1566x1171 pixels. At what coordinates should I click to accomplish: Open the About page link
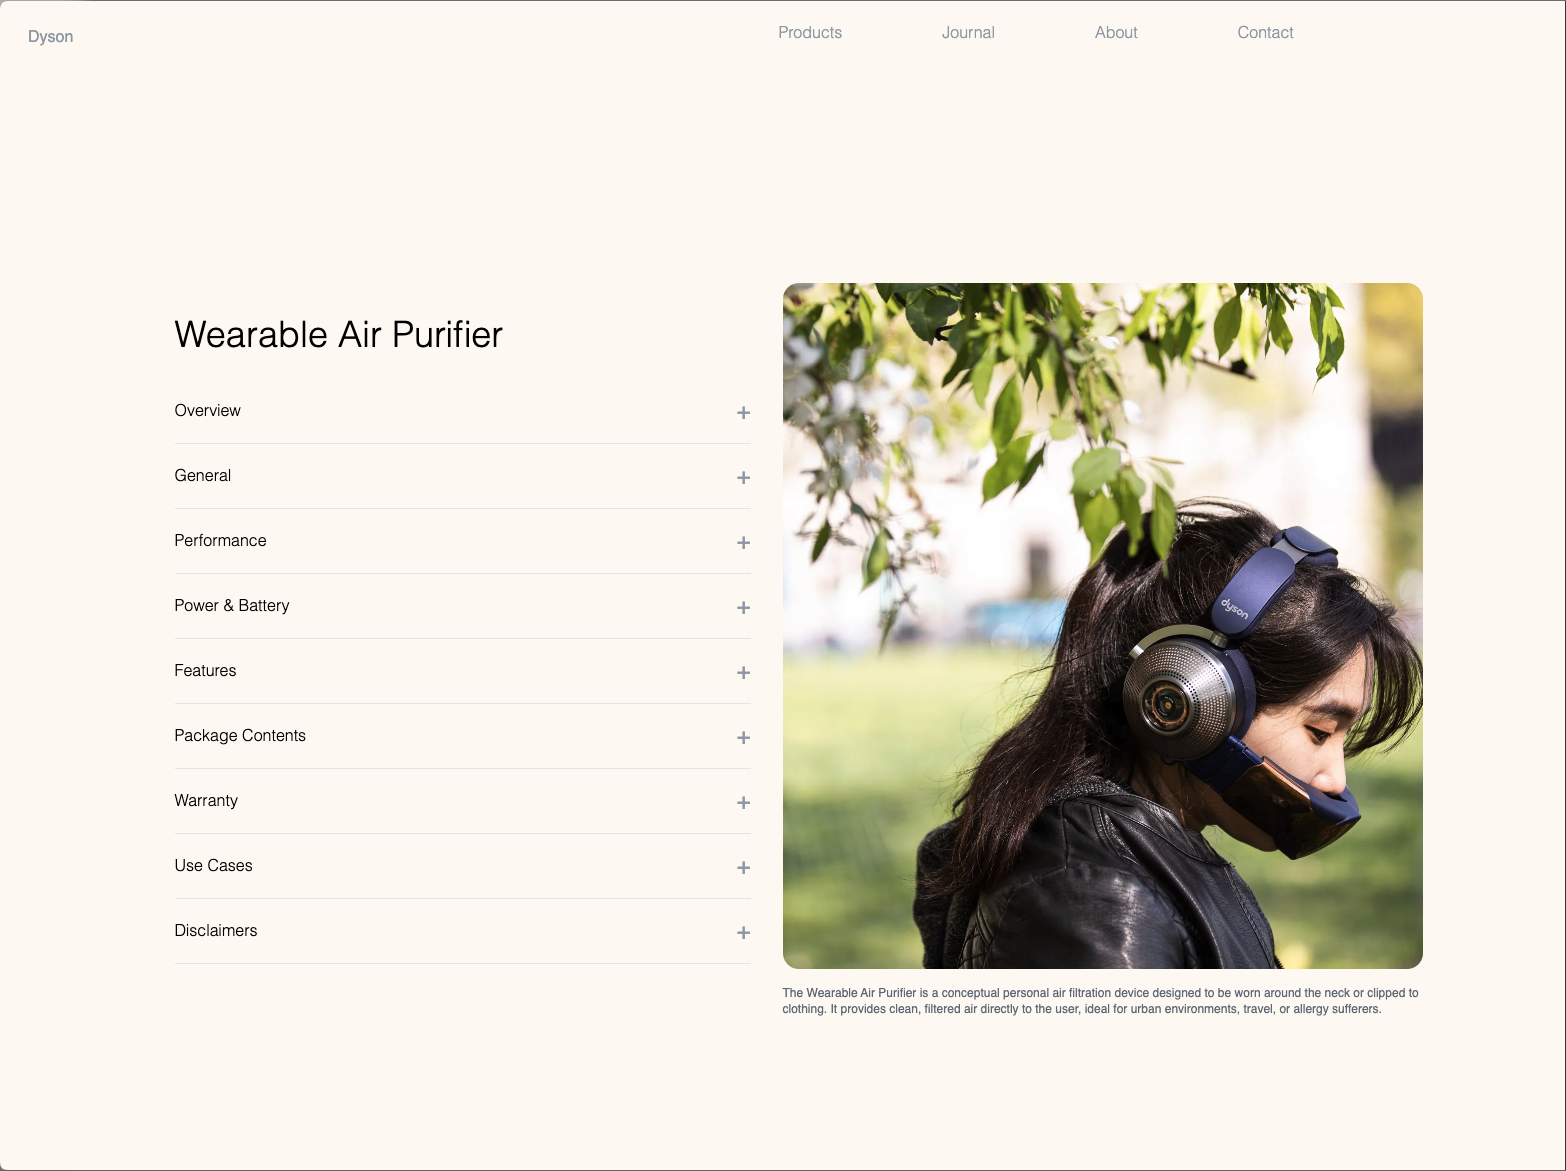point(1116,32)
